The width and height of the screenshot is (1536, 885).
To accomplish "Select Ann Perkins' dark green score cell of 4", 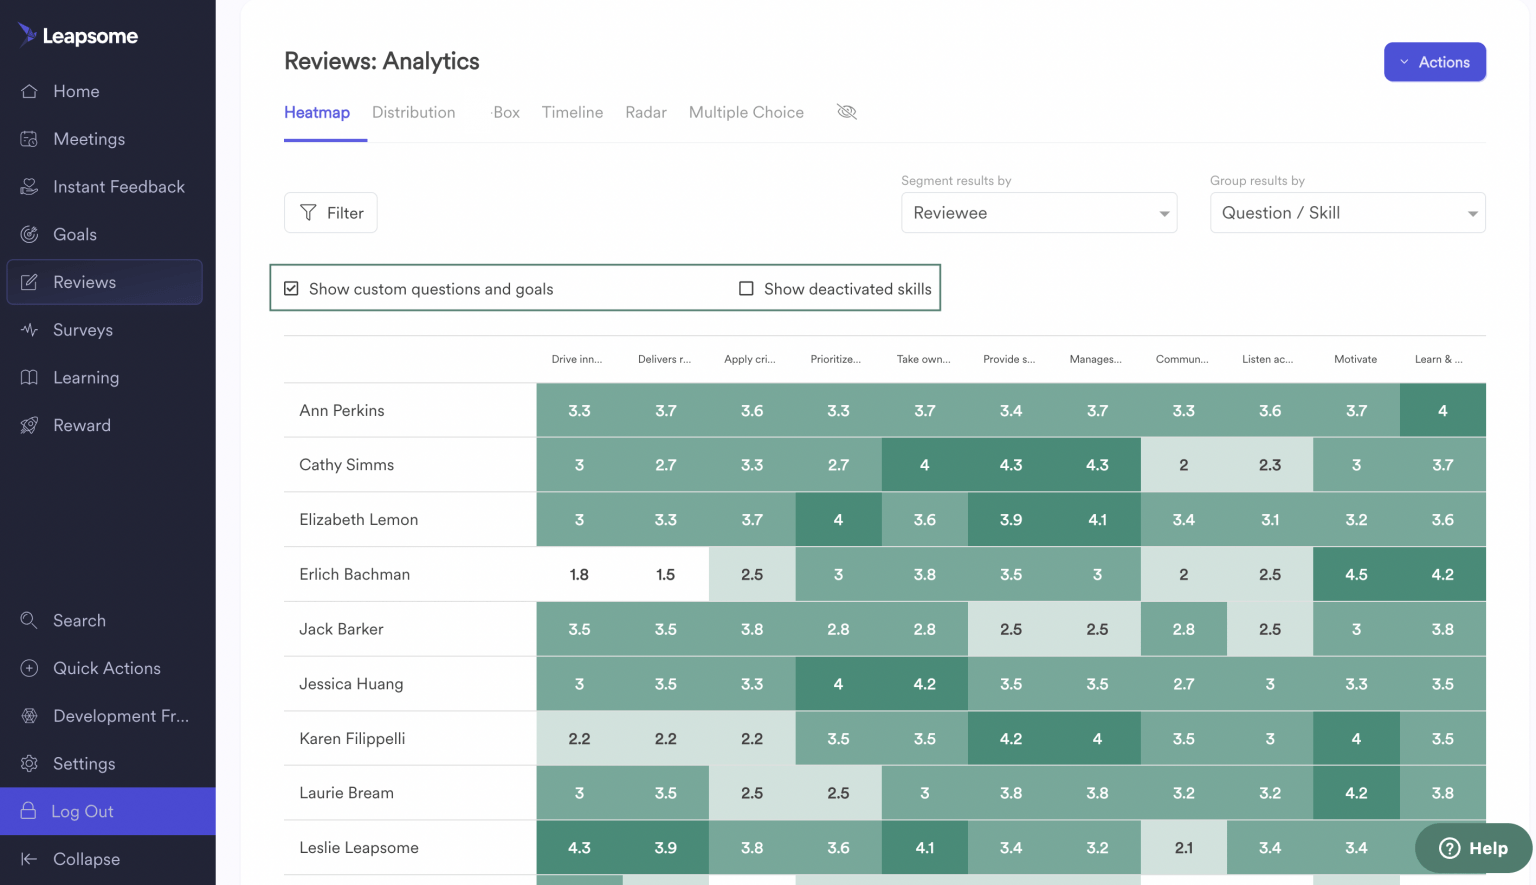I will coord(1442,410).
